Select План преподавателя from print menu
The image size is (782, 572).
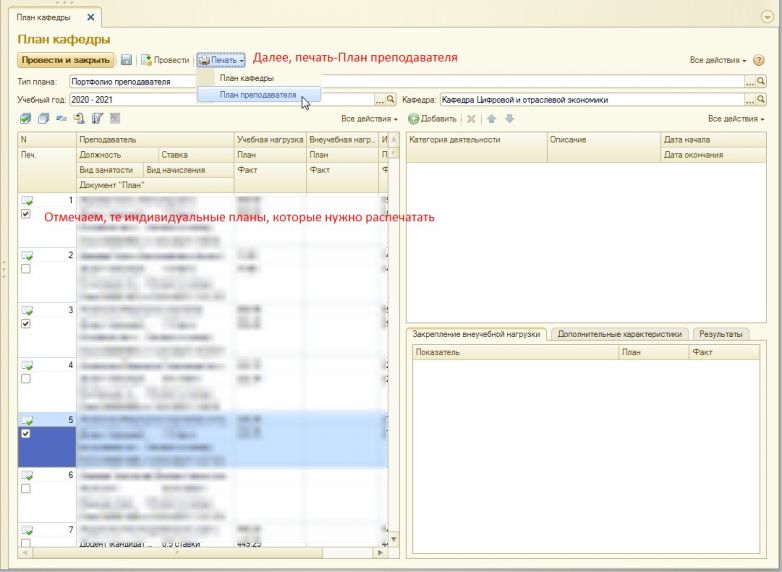[x=258, y=95]
